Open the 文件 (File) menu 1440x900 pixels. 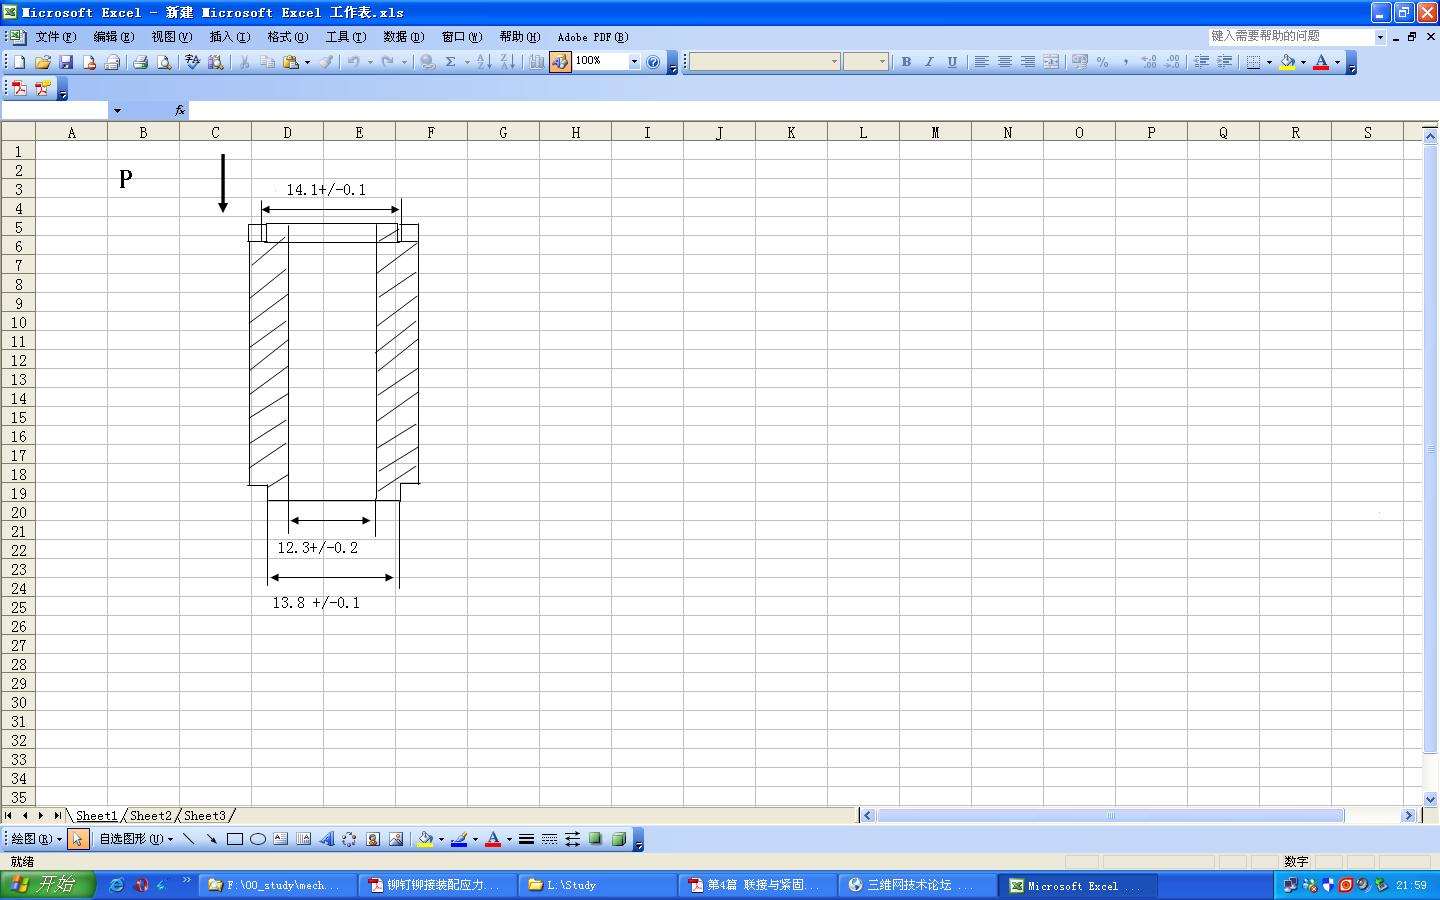(55, 37)
